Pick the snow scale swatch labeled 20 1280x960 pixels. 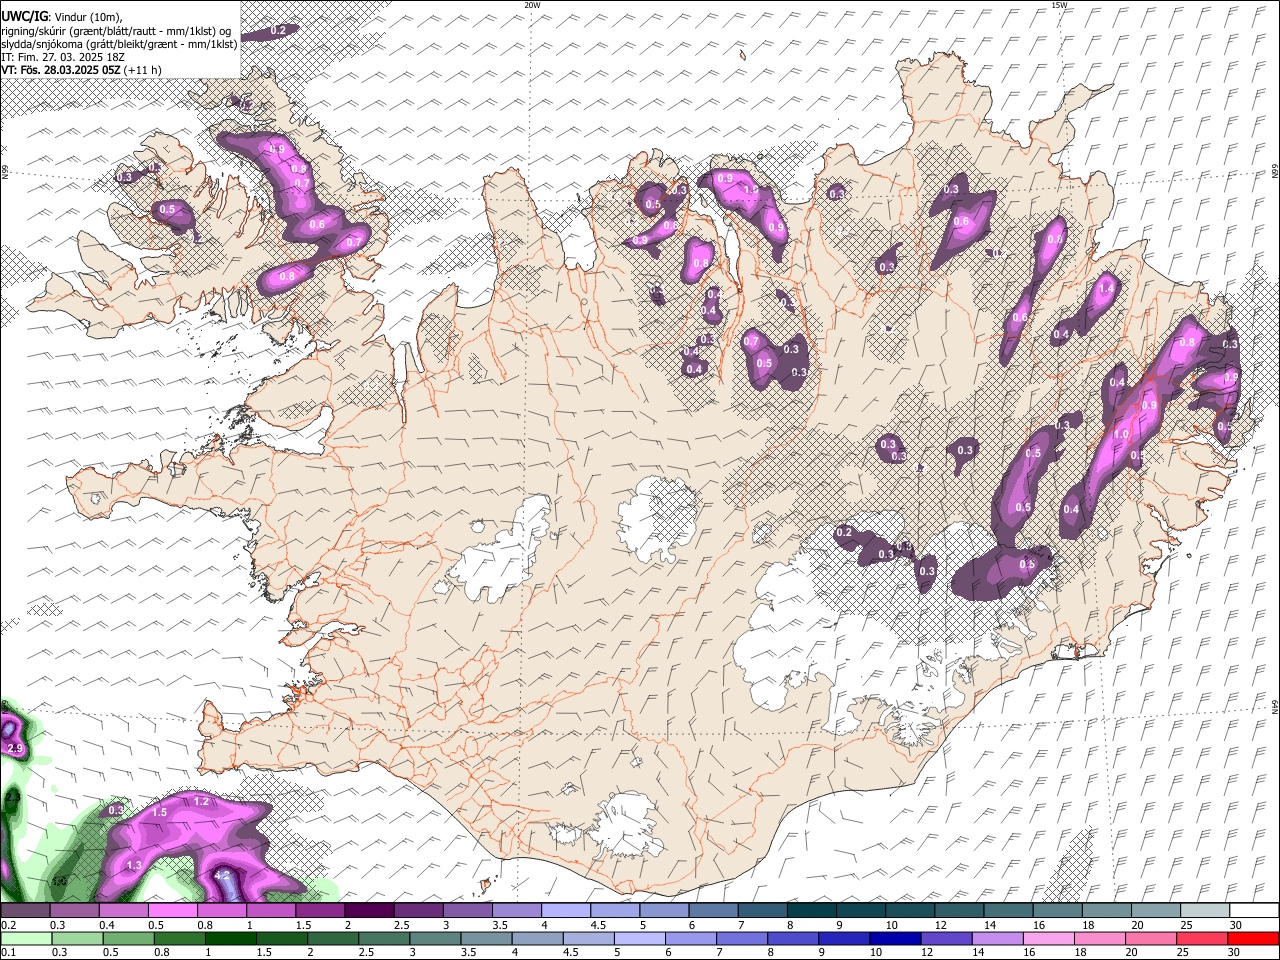[x=1157, y=911]
